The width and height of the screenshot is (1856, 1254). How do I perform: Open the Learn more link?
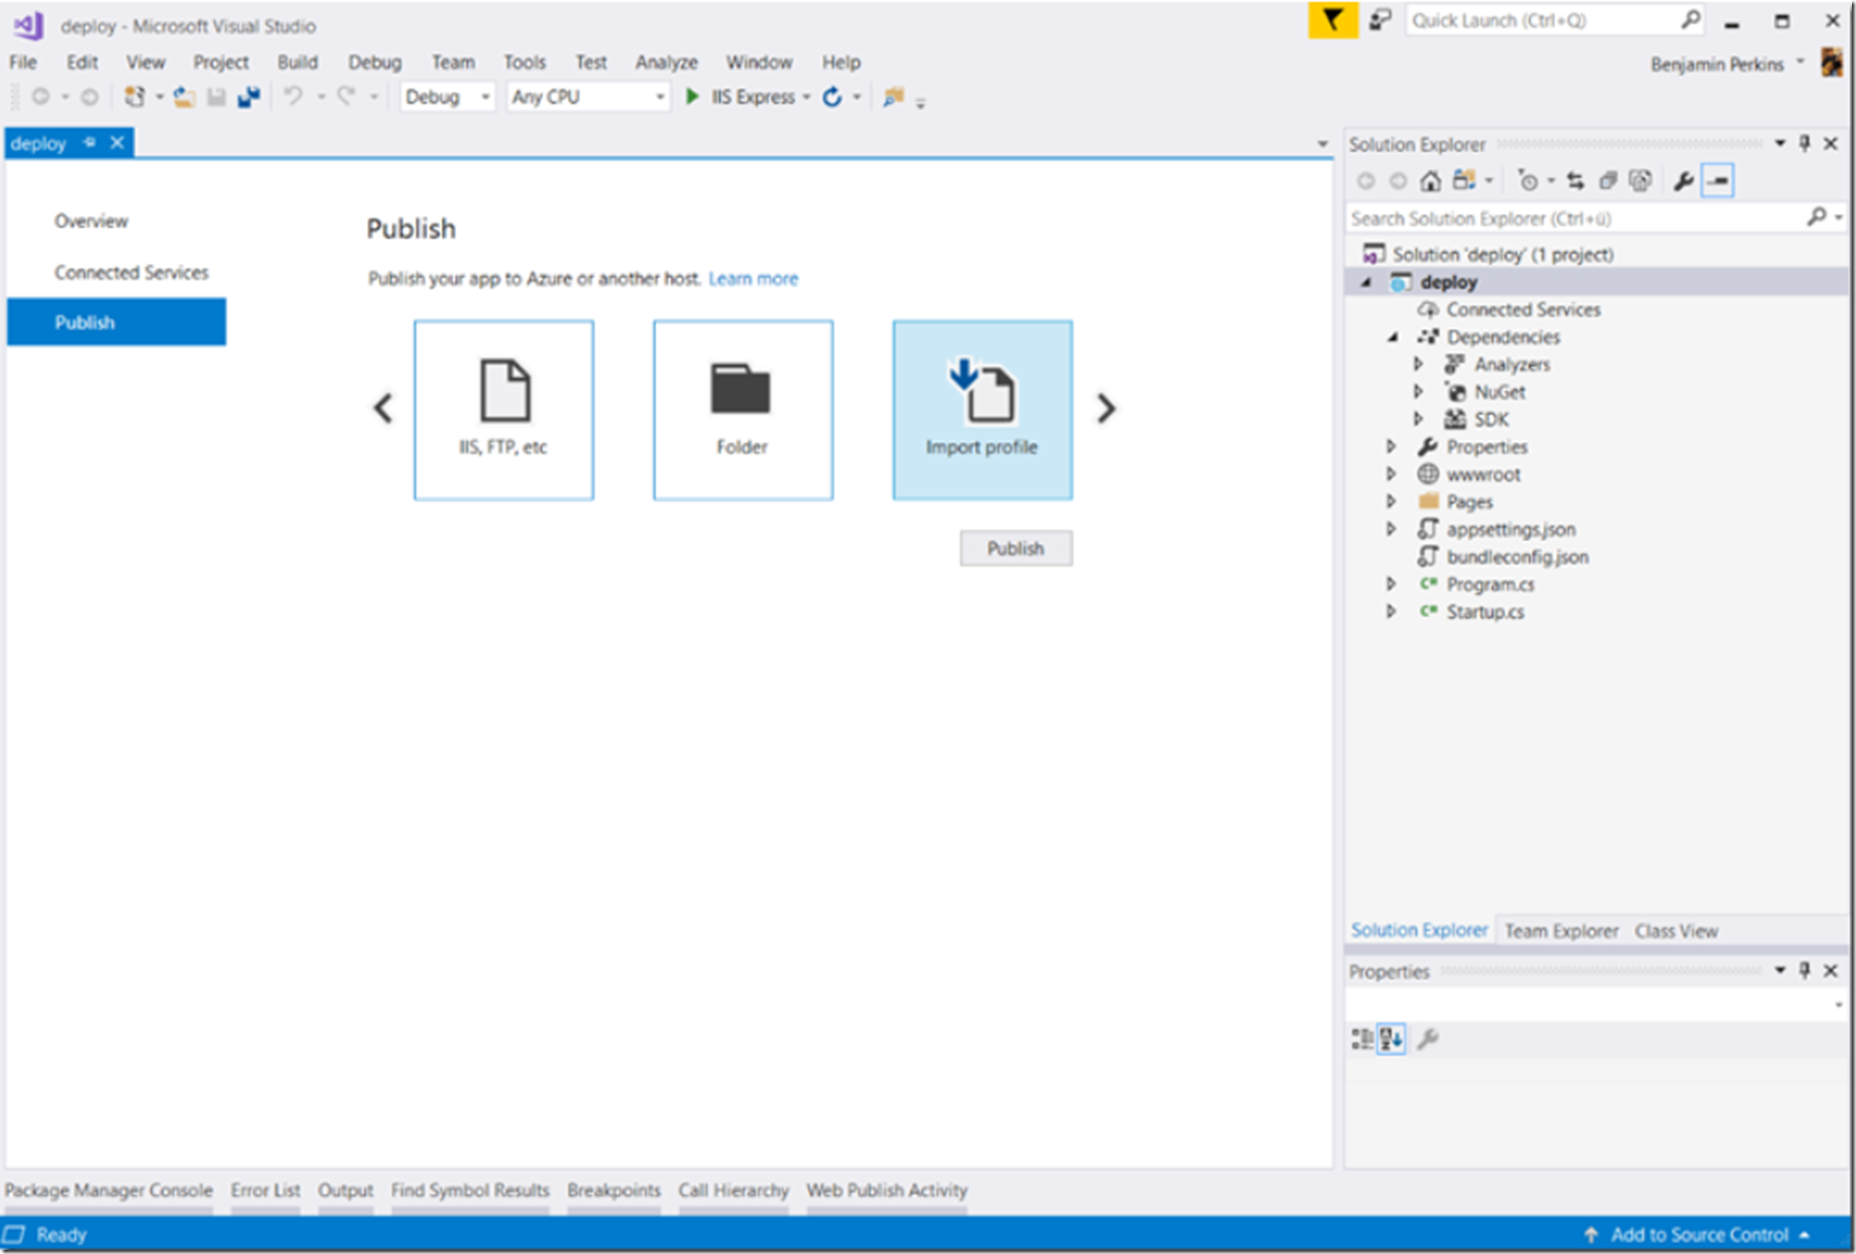click(753, 279)
